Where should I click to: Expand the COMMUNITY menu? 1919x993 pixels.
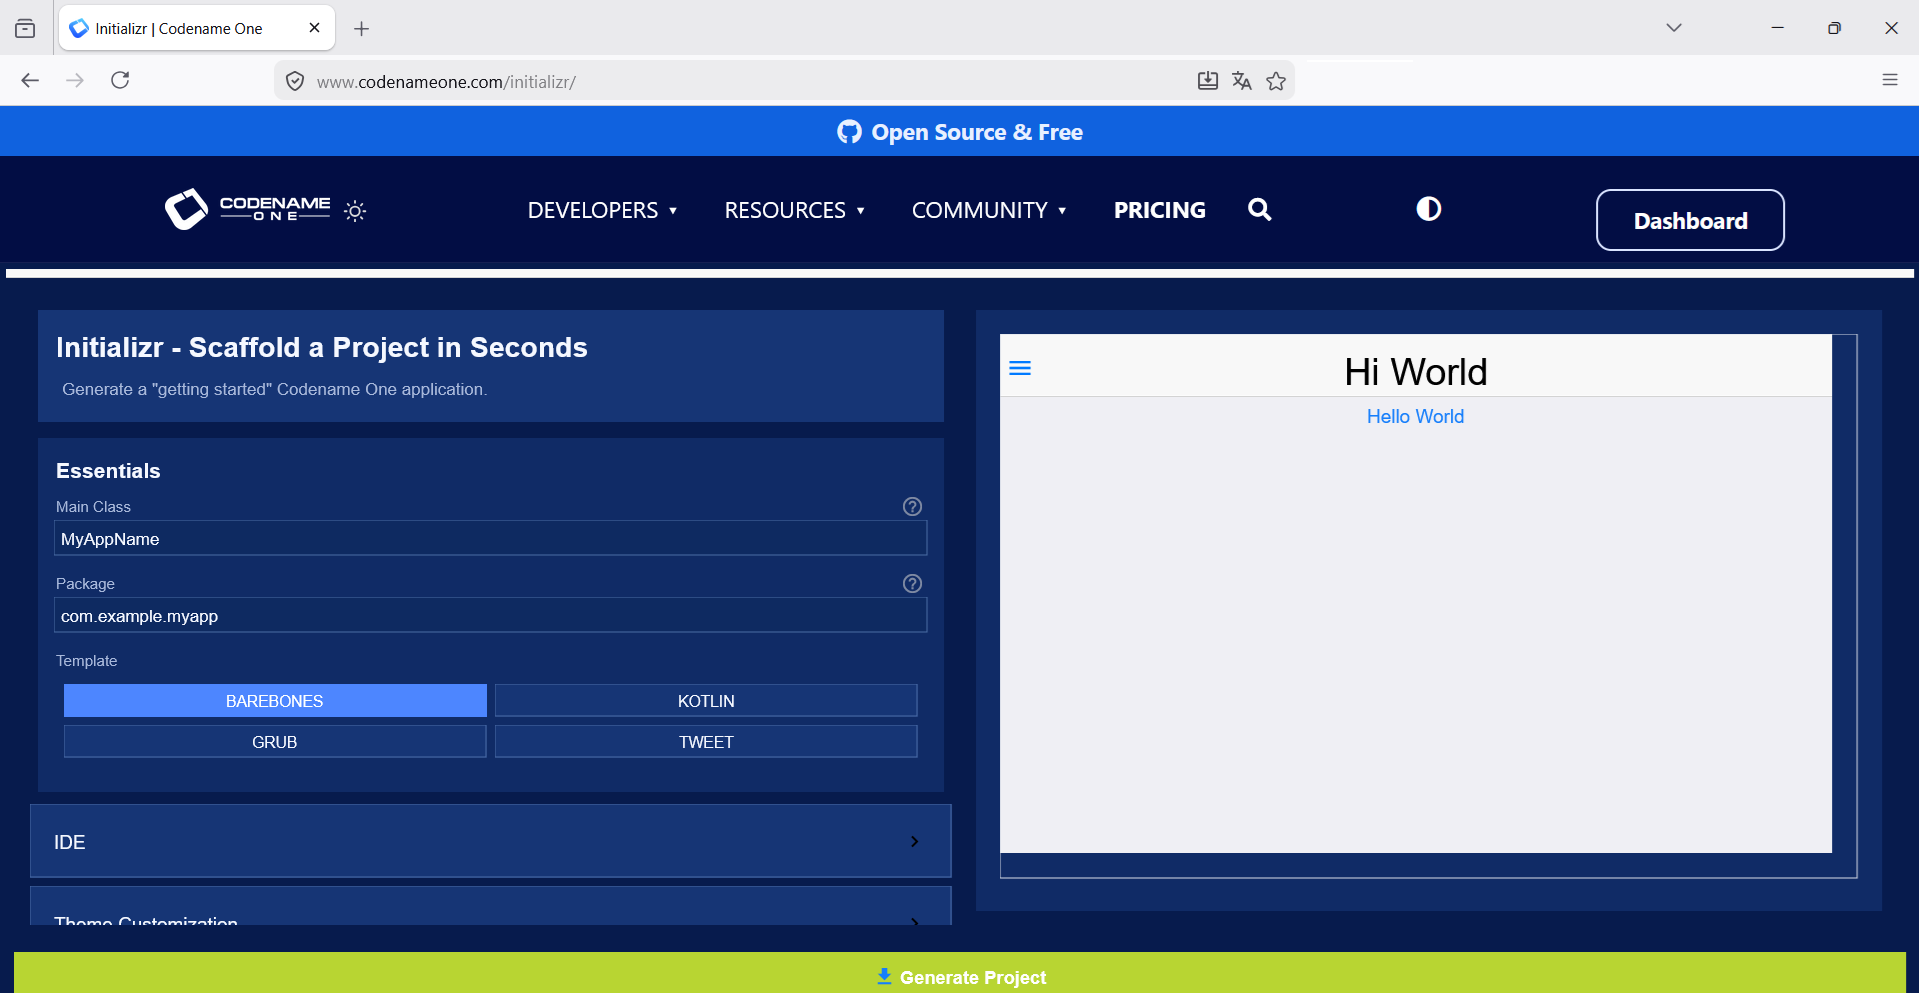(988, 210)
